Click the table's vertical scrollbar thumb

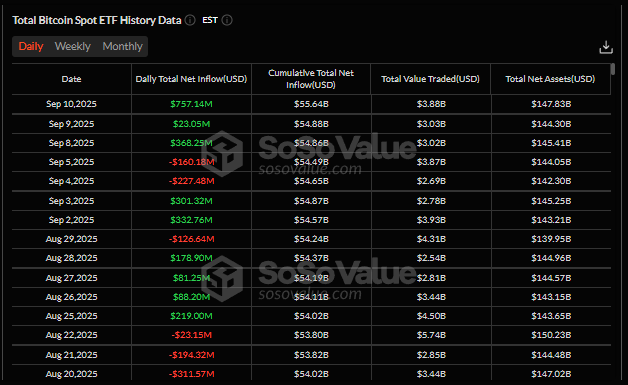[613, 69]
